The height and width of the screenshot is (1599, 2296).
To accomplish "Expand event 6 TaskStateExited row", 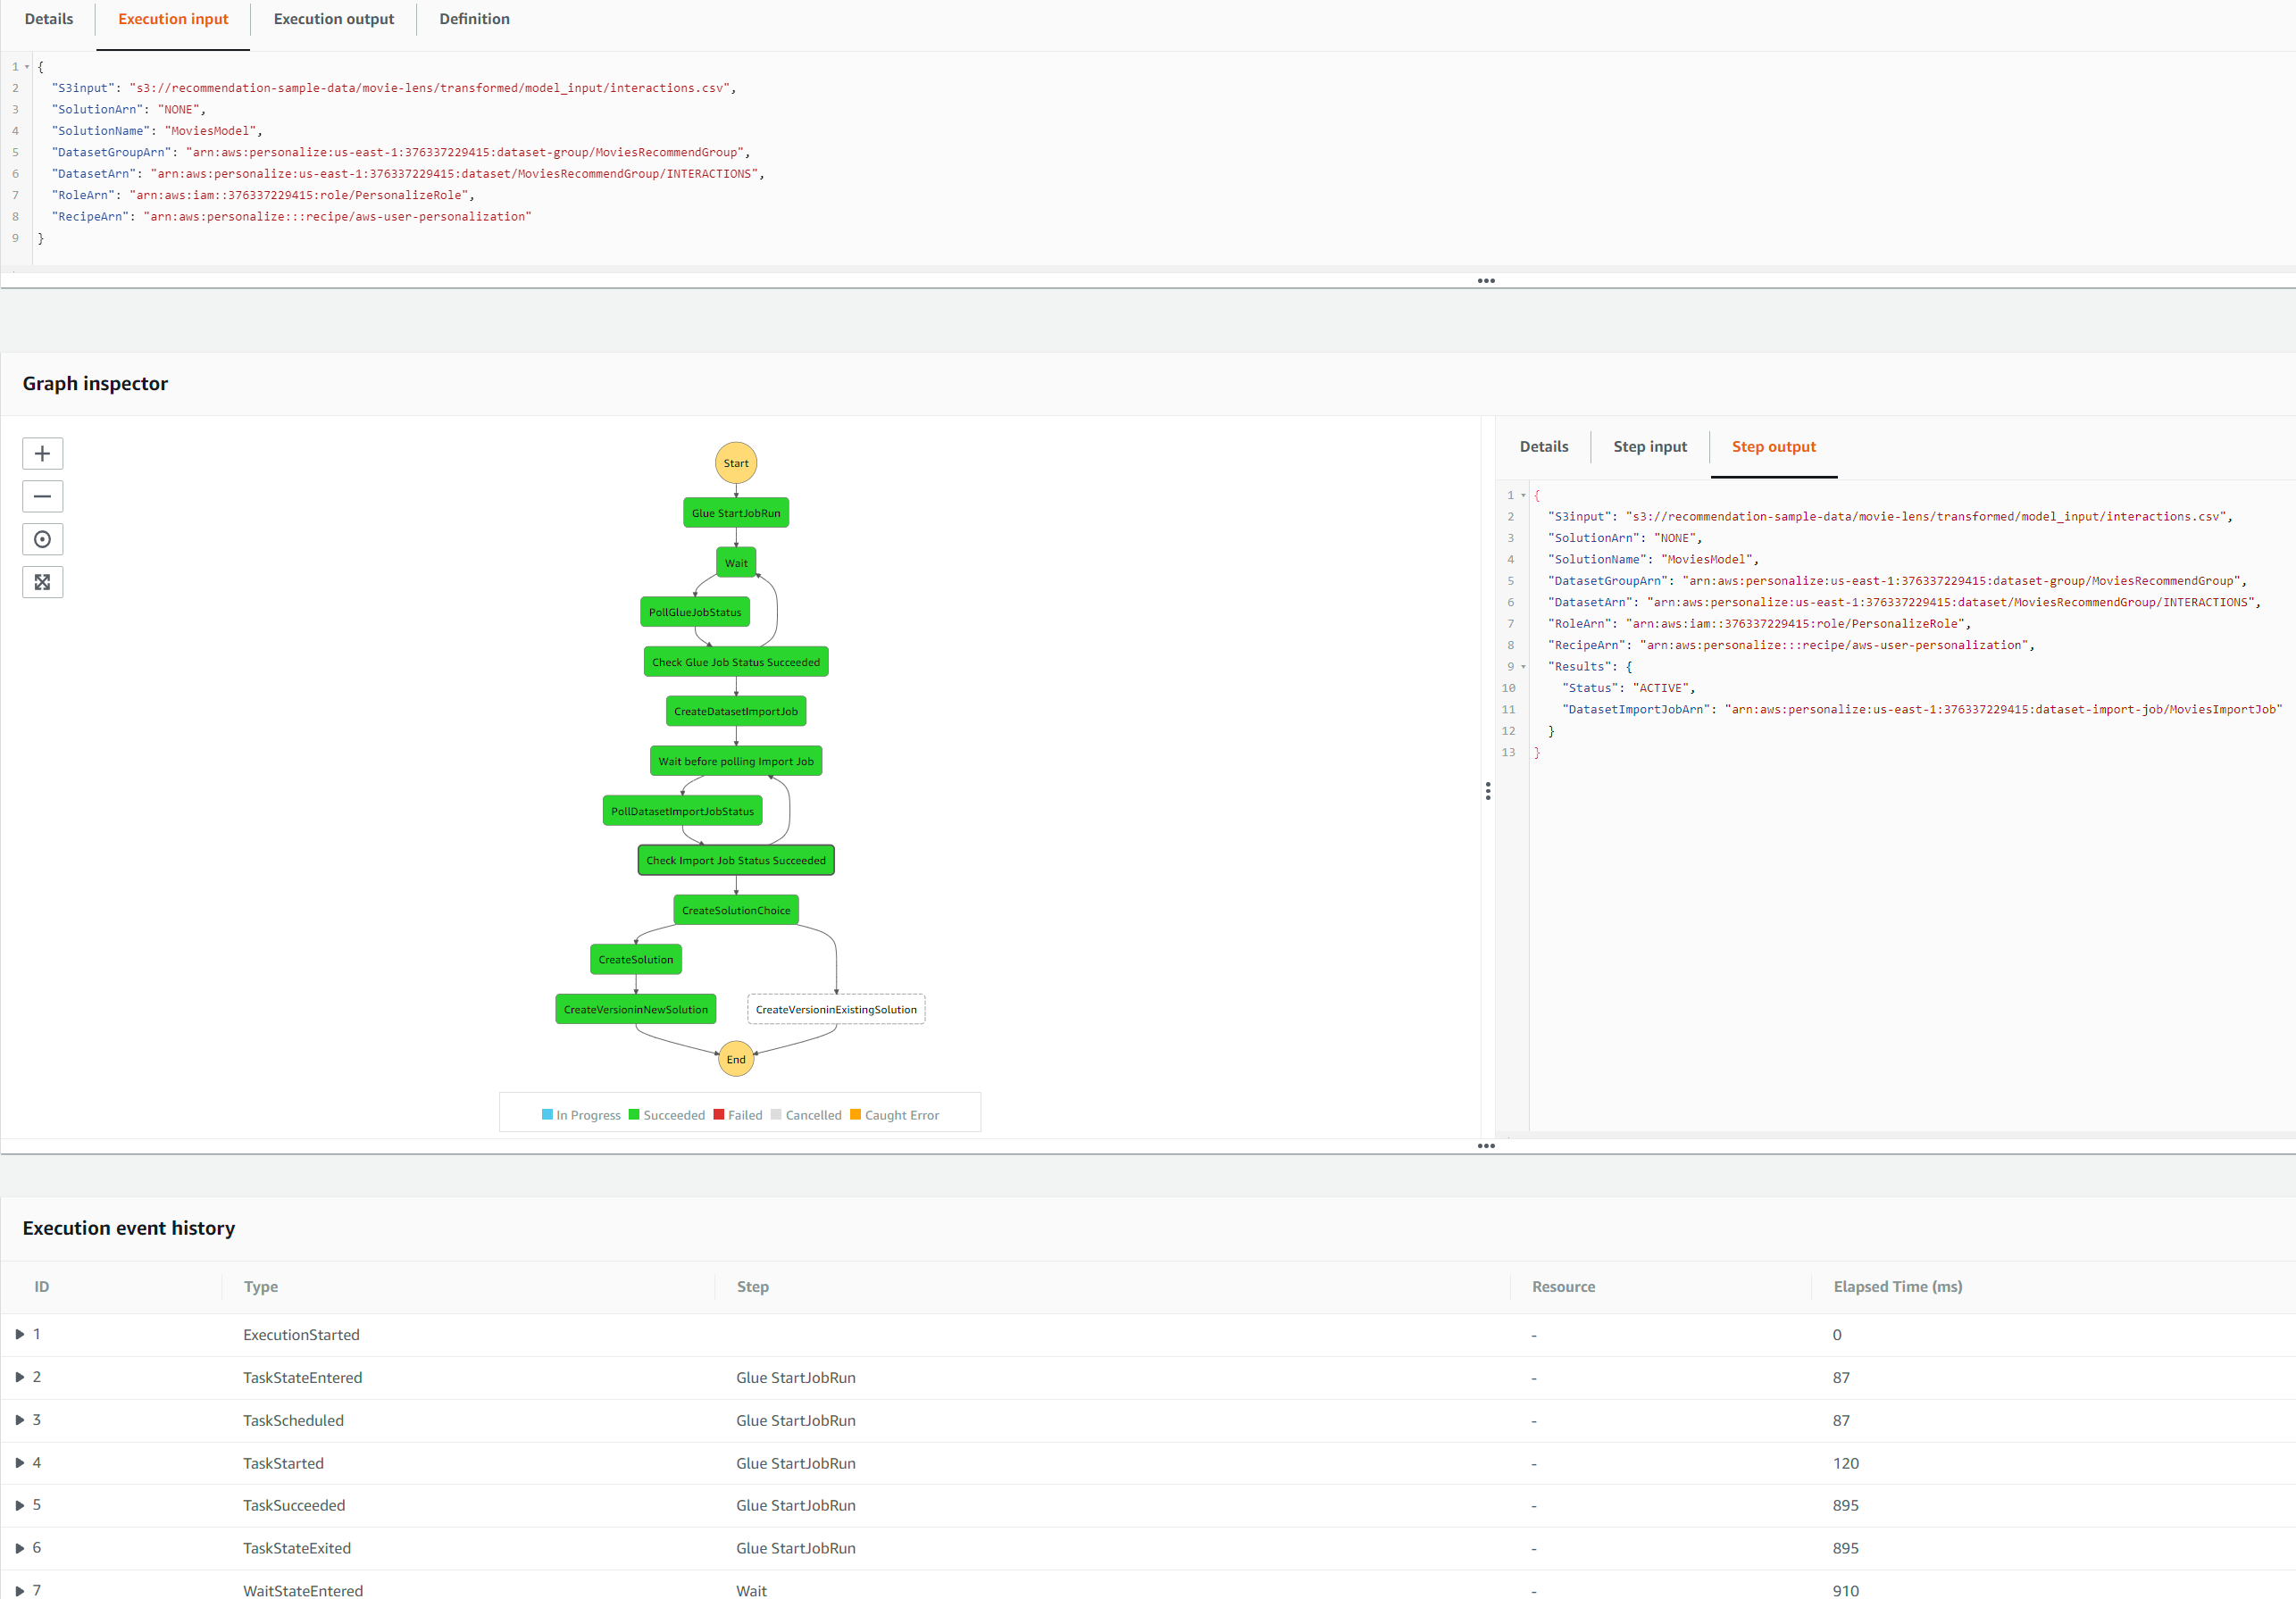I will point(20,1547).
